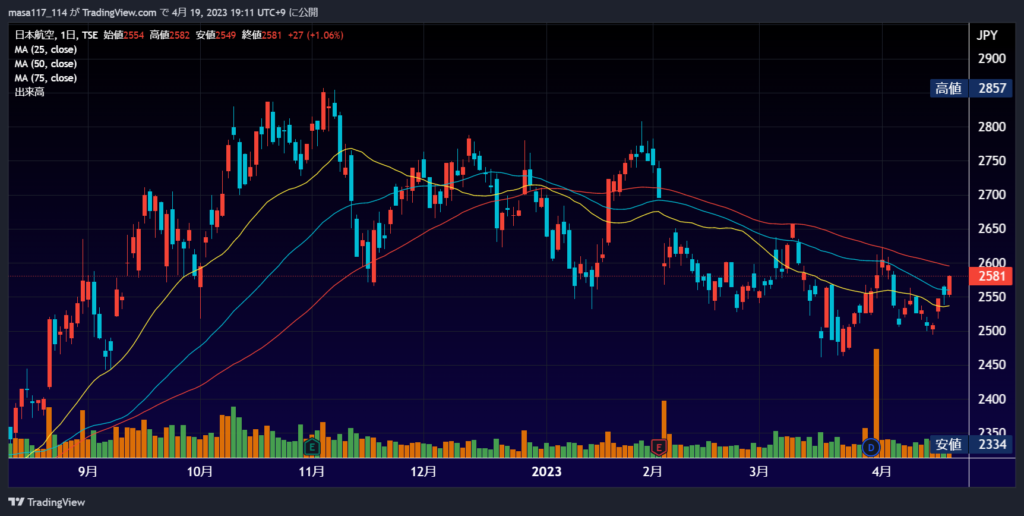This screenshot has height=516, width=1024.
Task: Select the 出来高 volume indicator legend
Action: 29,92
